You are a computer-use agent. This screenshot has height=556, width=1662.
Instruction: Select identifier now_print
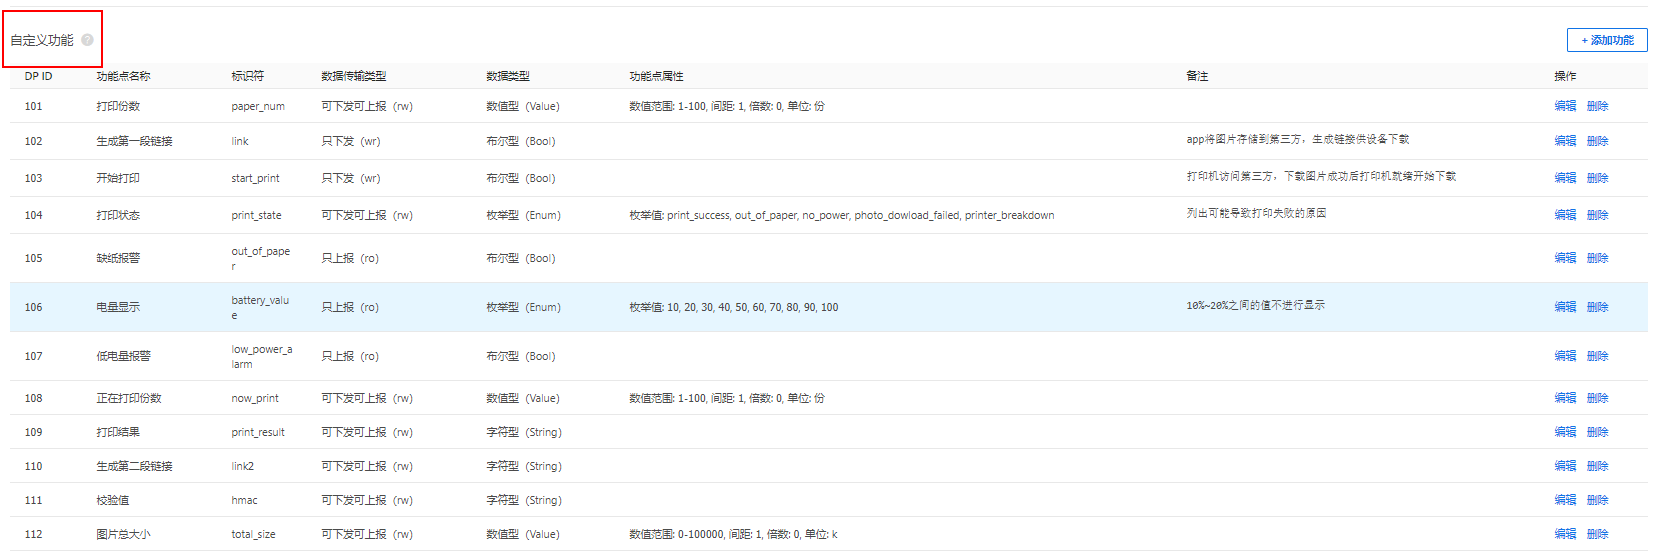[x=255, y=398]
